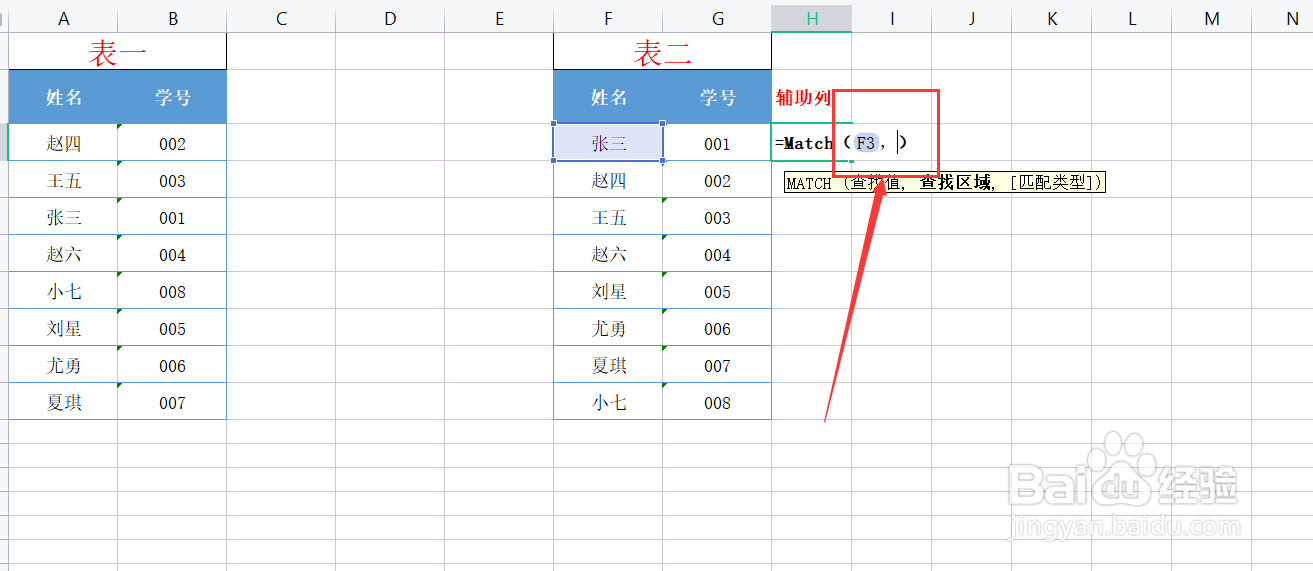The width and height of the screenshot is (1313, 571).
Task: Select cell 赵四 in table two
Action: [x=608, y=180]
